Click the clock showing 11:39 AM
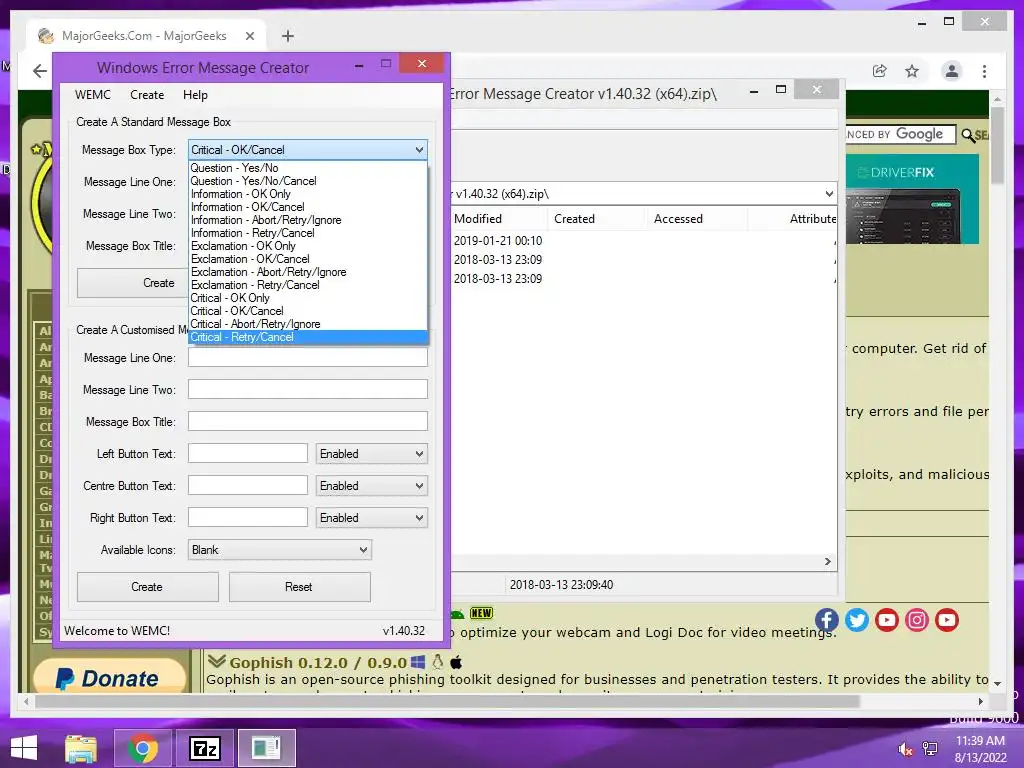 (x=980, y=741)
